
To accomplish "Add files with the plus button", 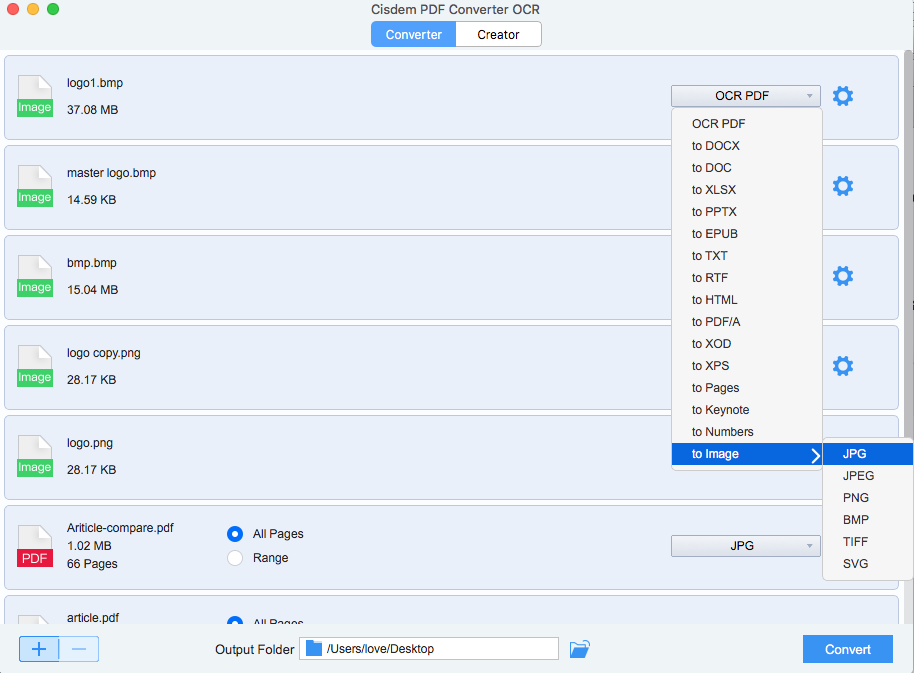I will [39, 649].
